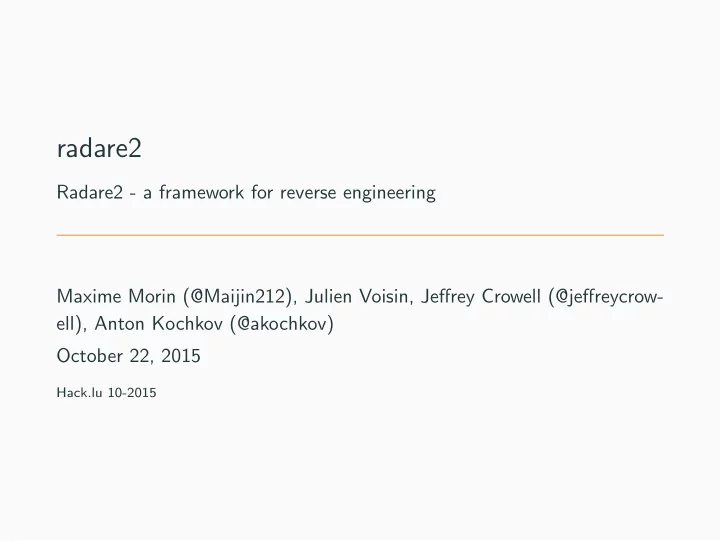Select the author name Anton Kochkov
Image resolution: width=720 pixels, height=541 pixels.
tap(159, 324)
